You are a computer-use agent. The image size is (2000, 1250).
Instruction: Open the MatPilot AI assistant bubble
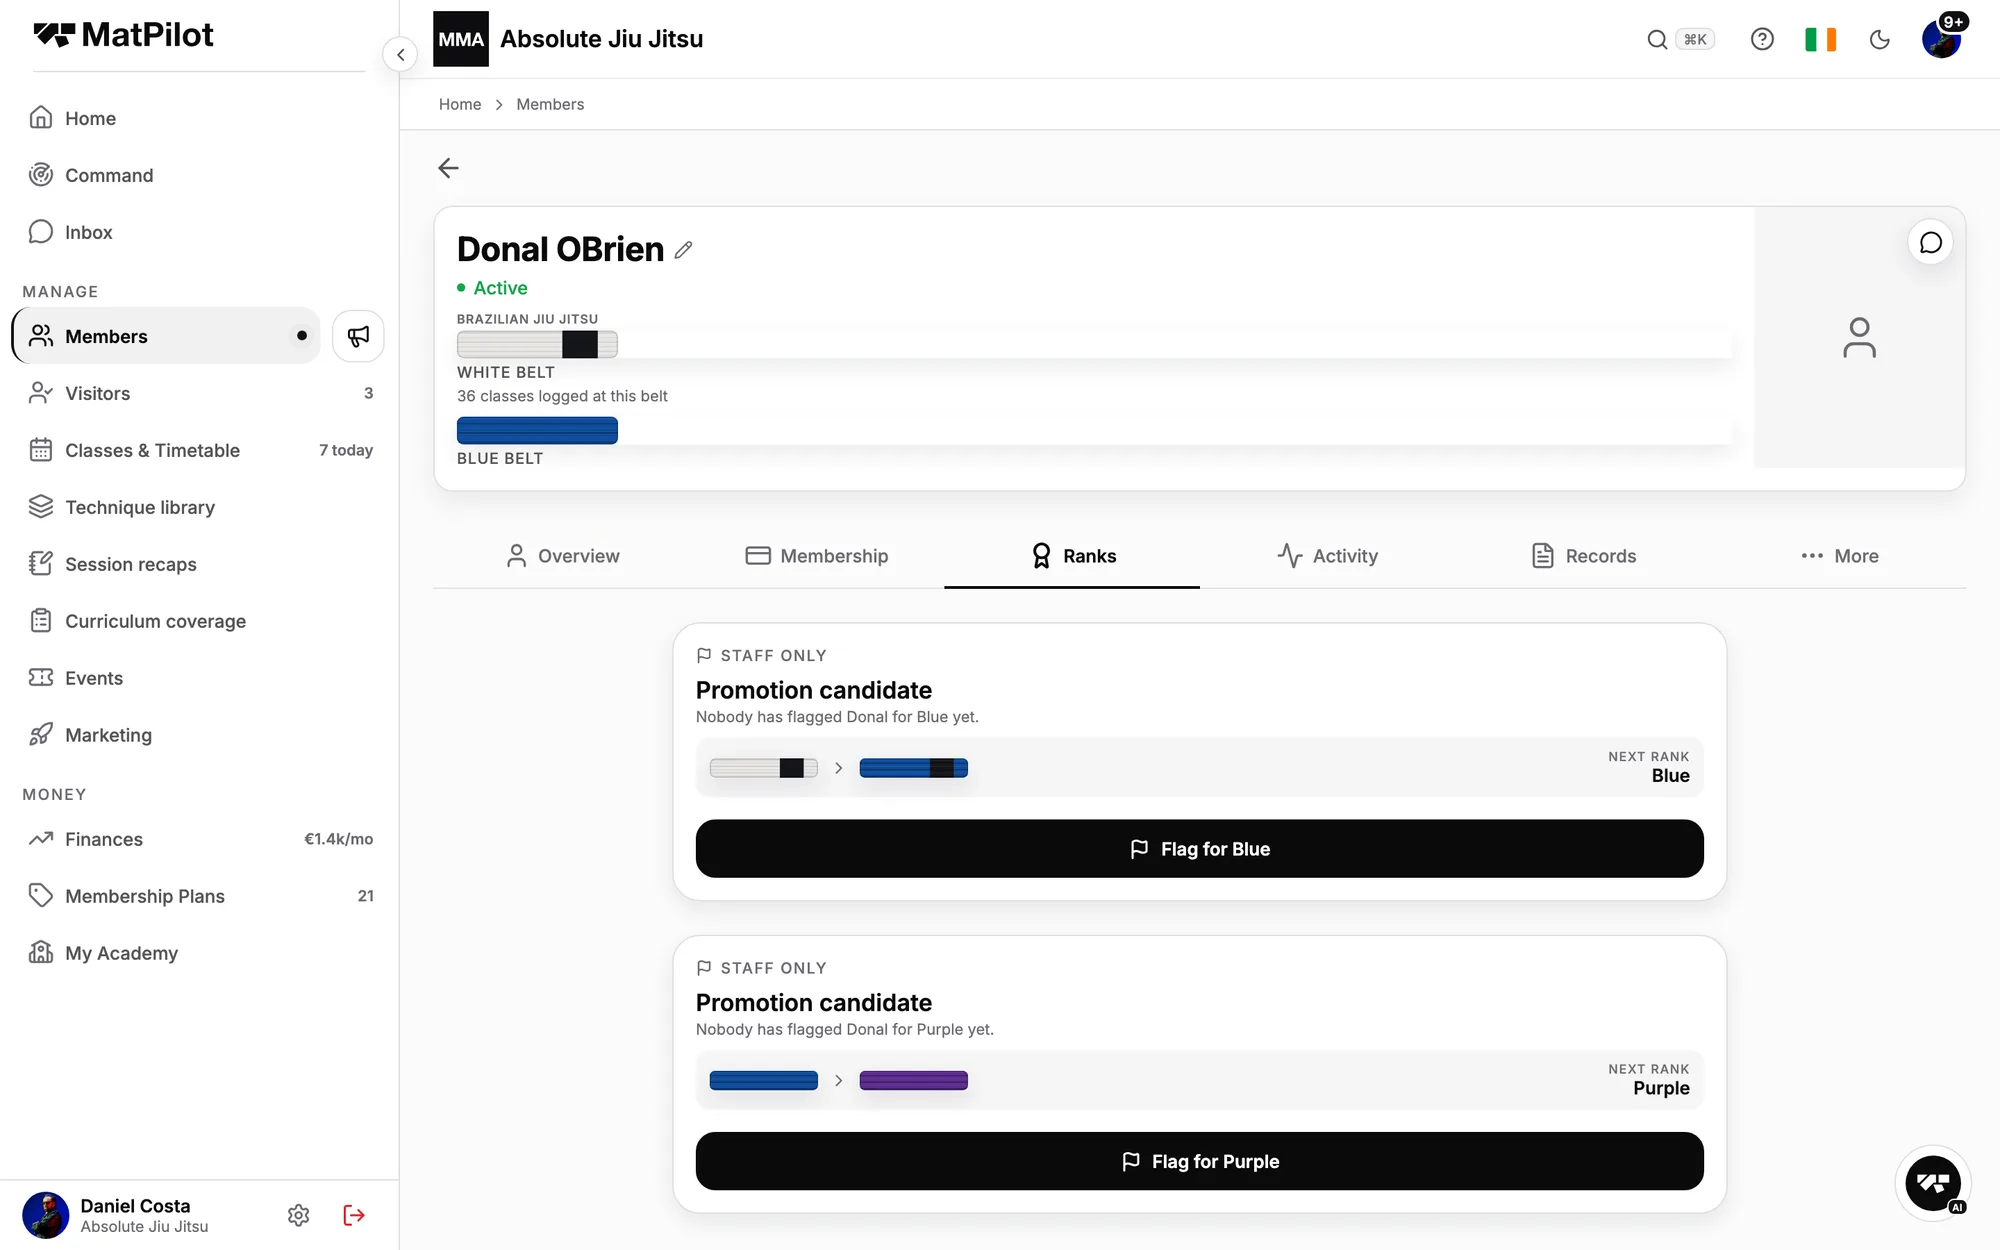(1933, 1183)
